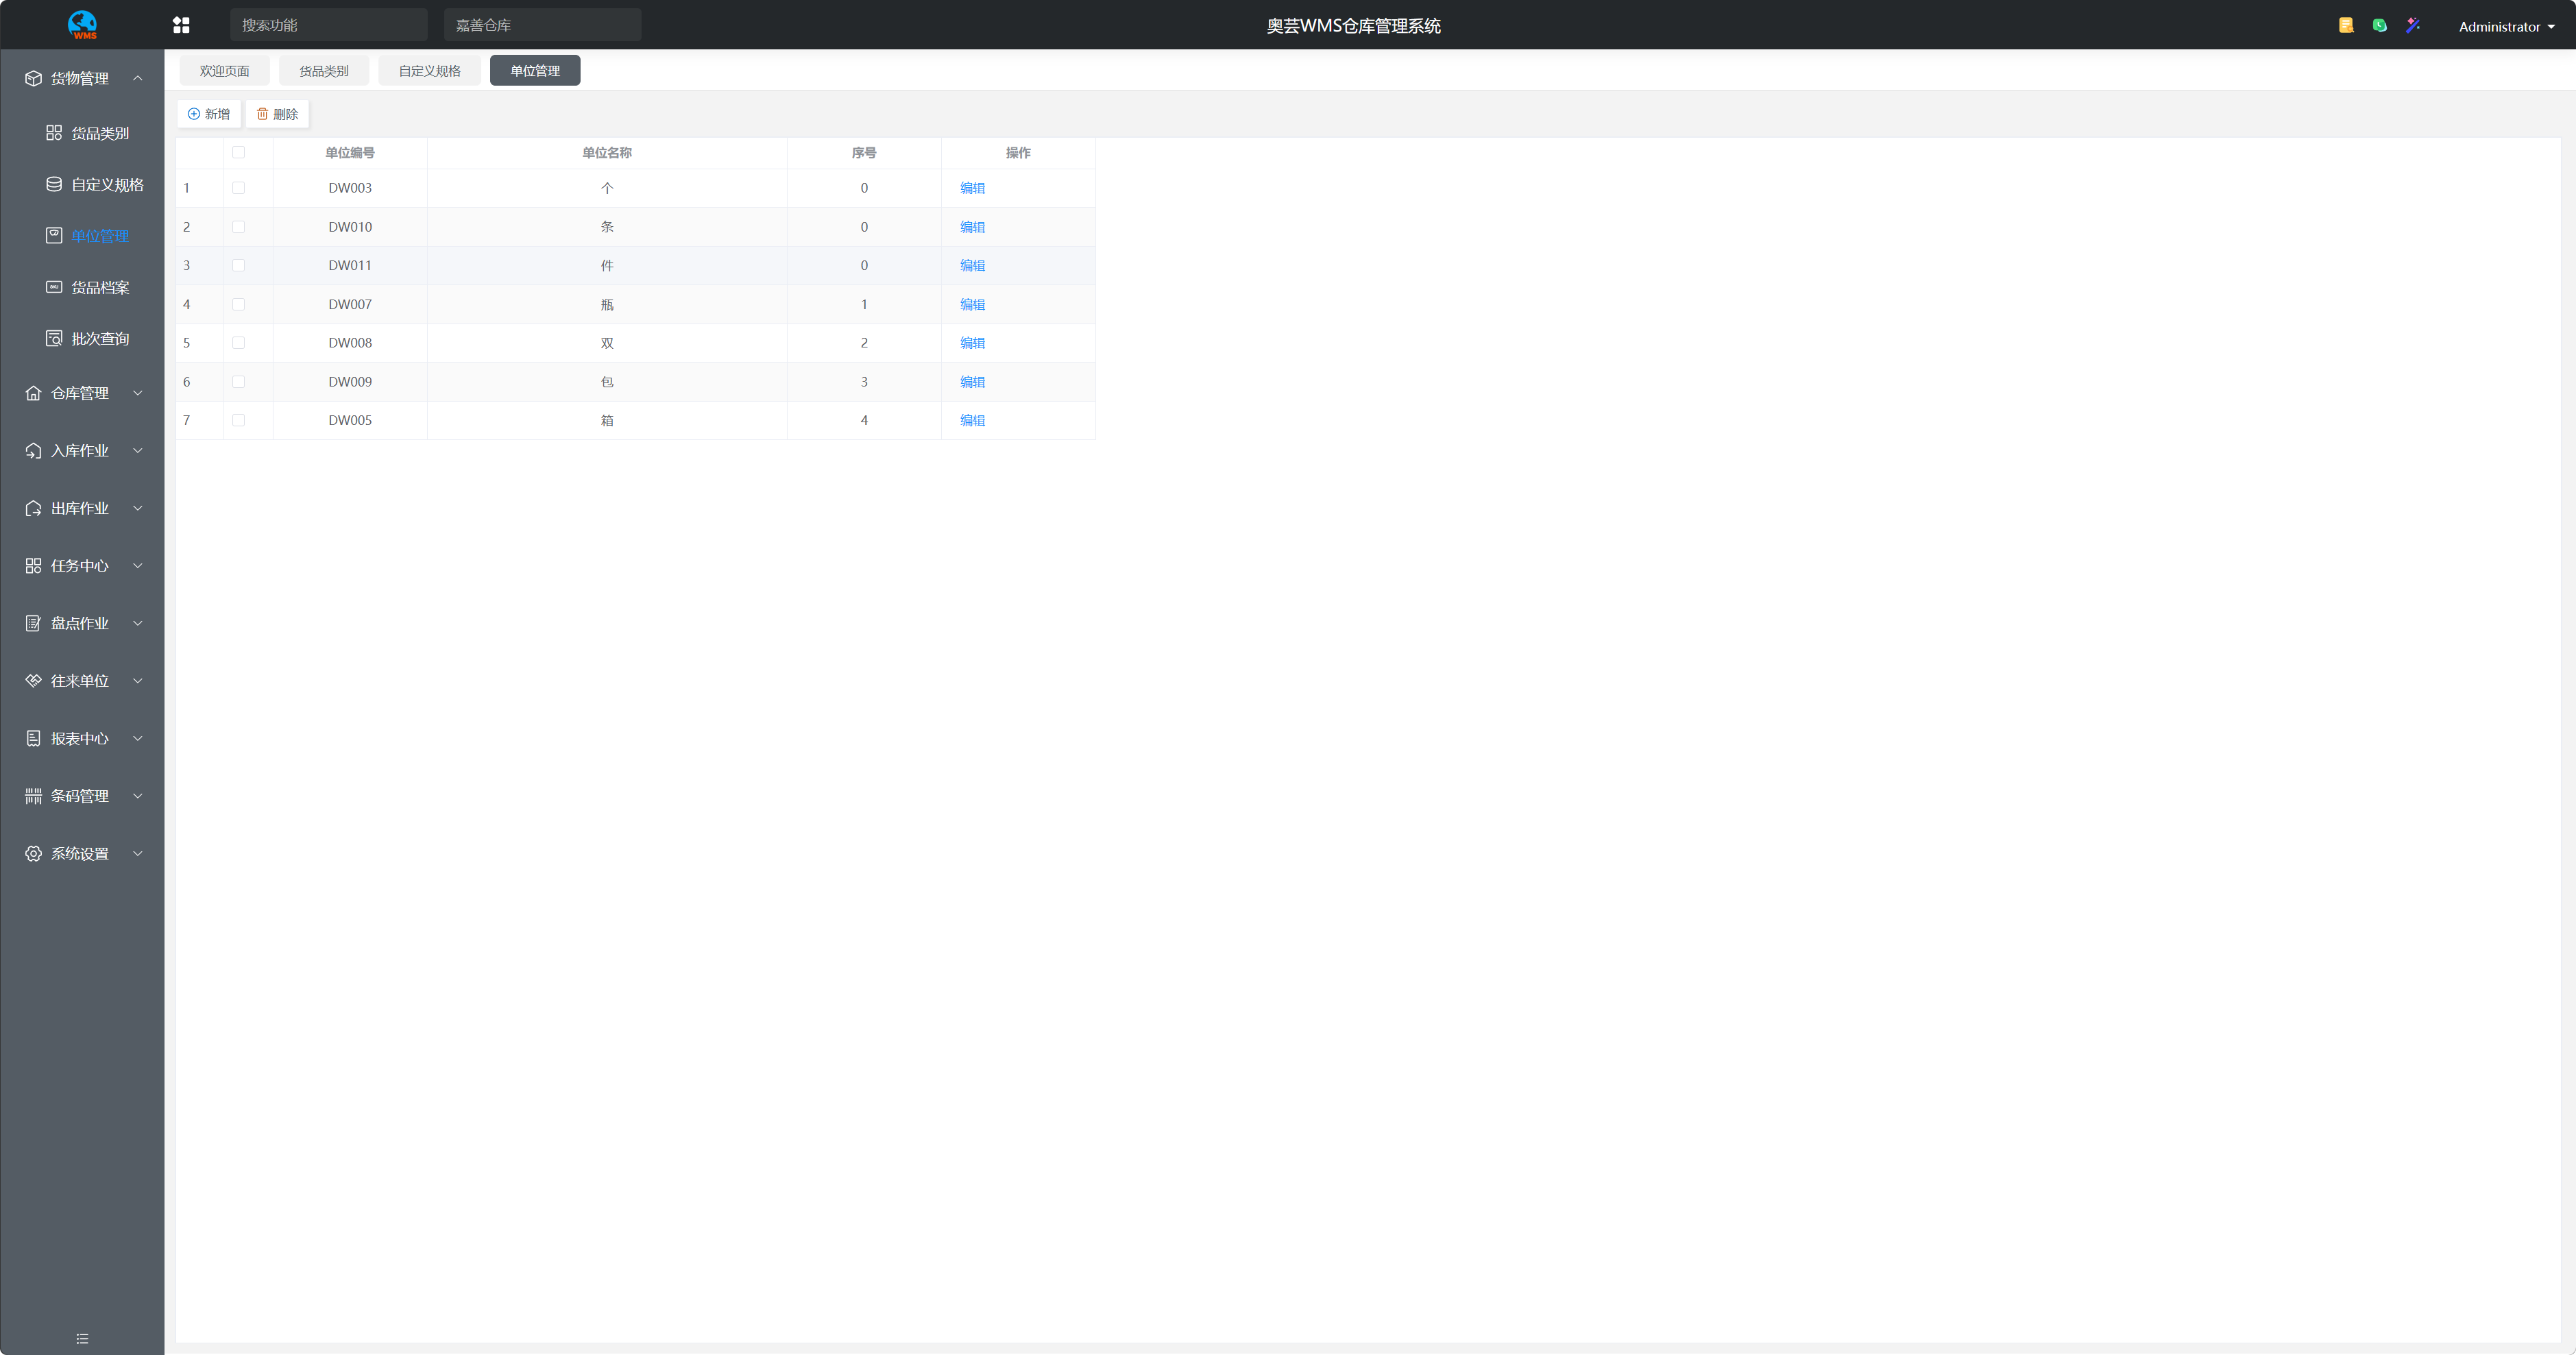
Task: Click 编辑 link for DW005 row
Action: coord(972,420)
